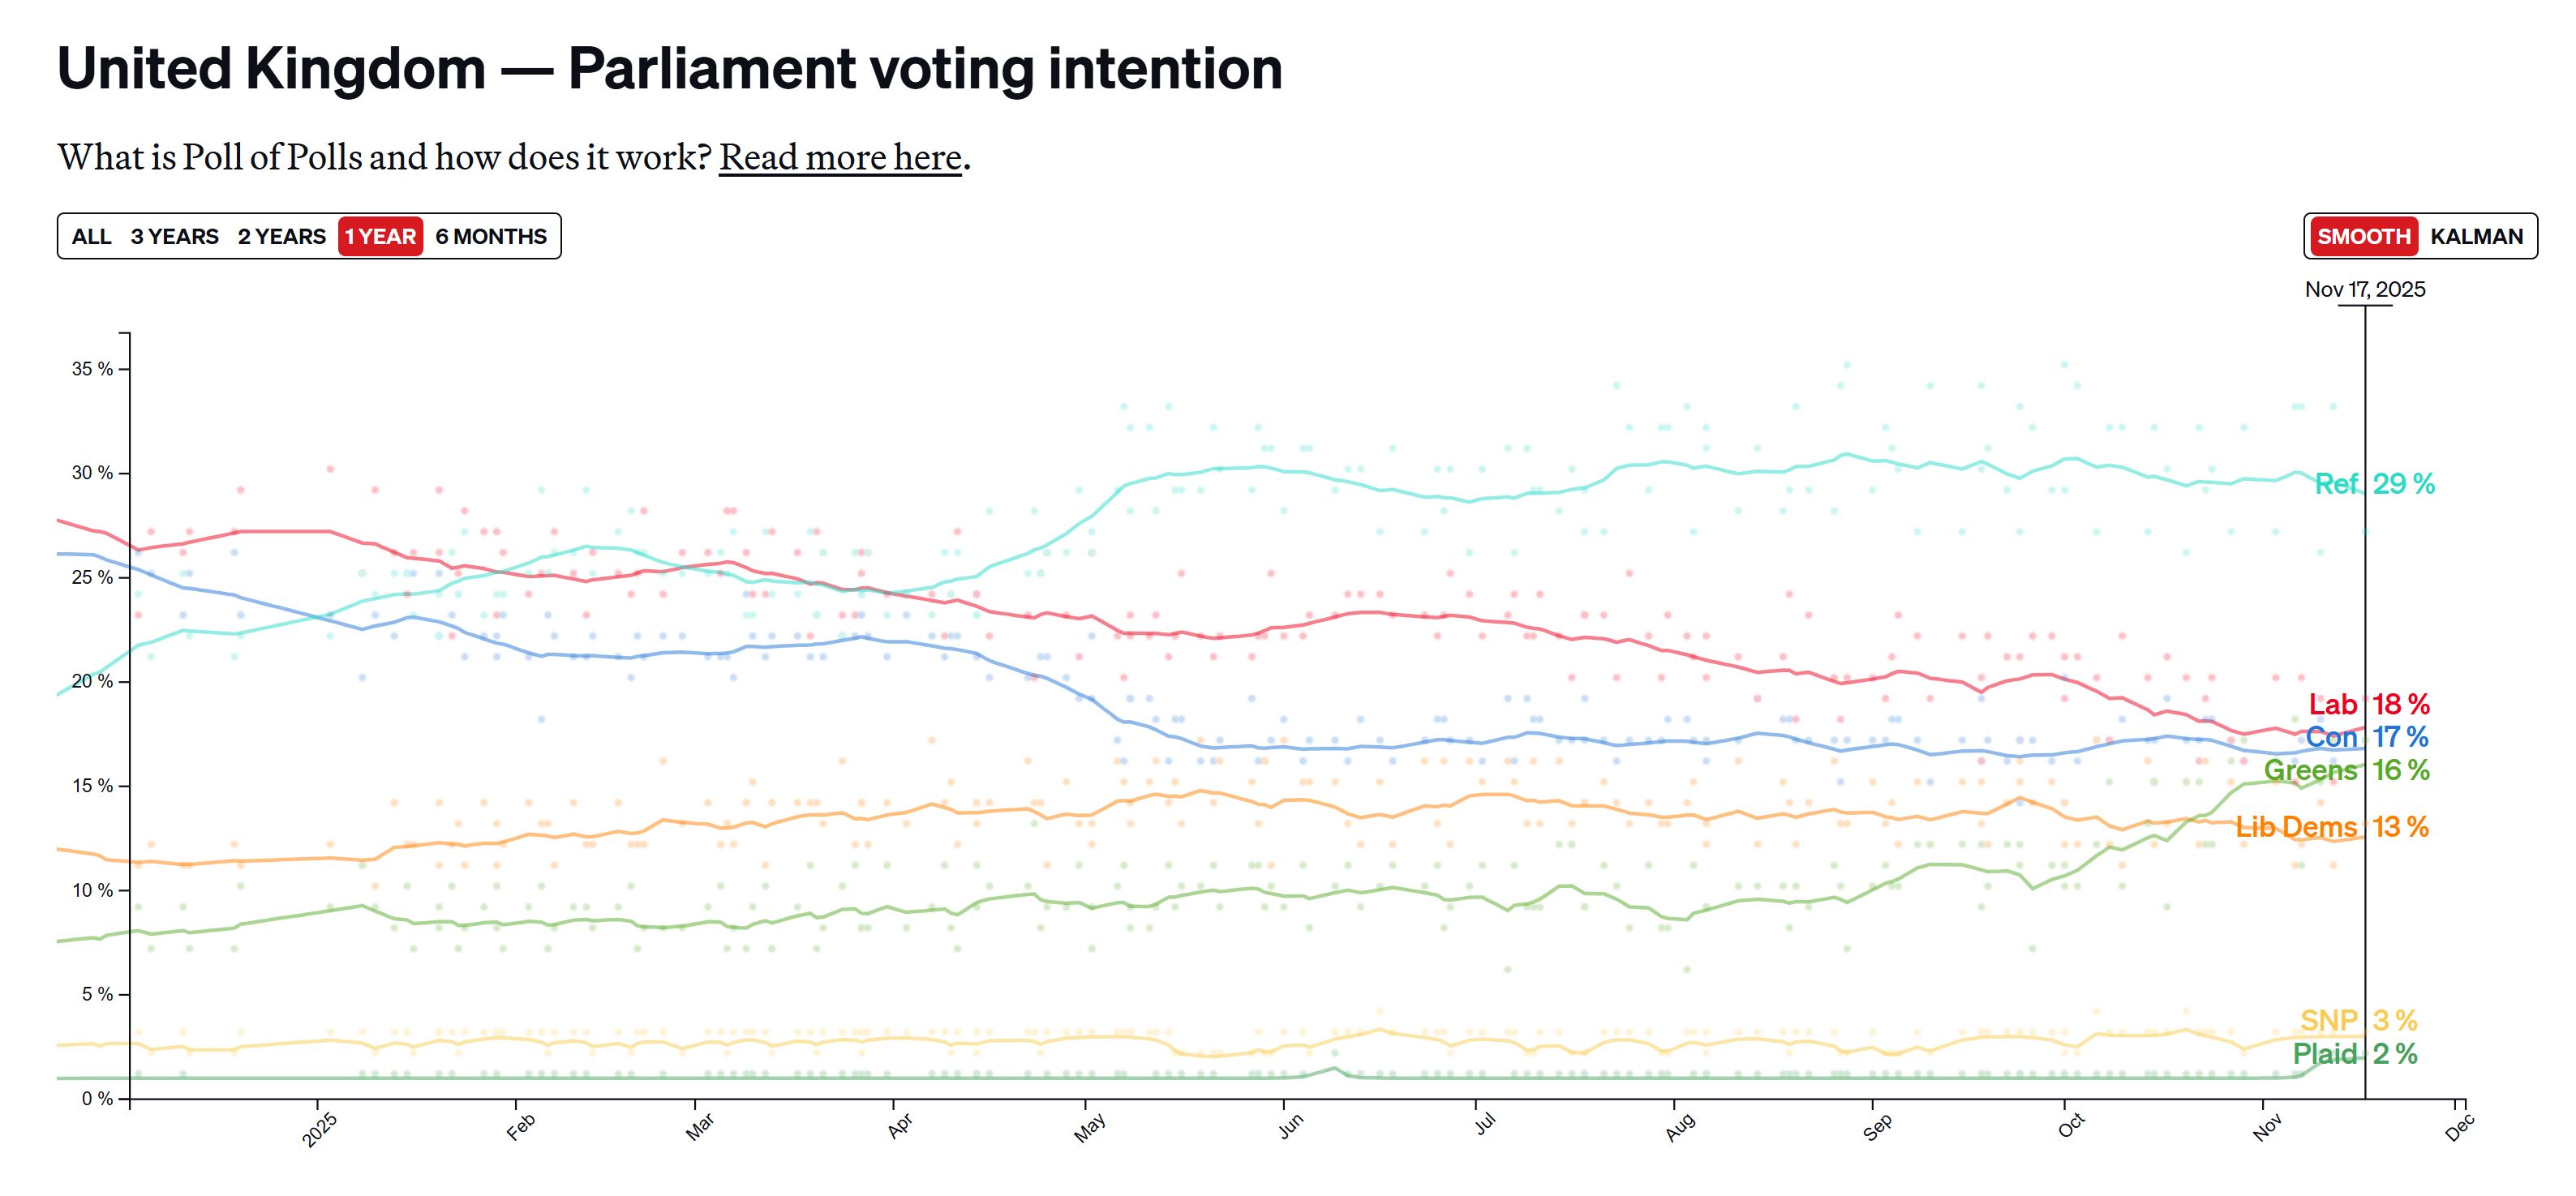Select the 3 YEARS view
Screen dimensions: 2576x1196
tap(174, 236)
